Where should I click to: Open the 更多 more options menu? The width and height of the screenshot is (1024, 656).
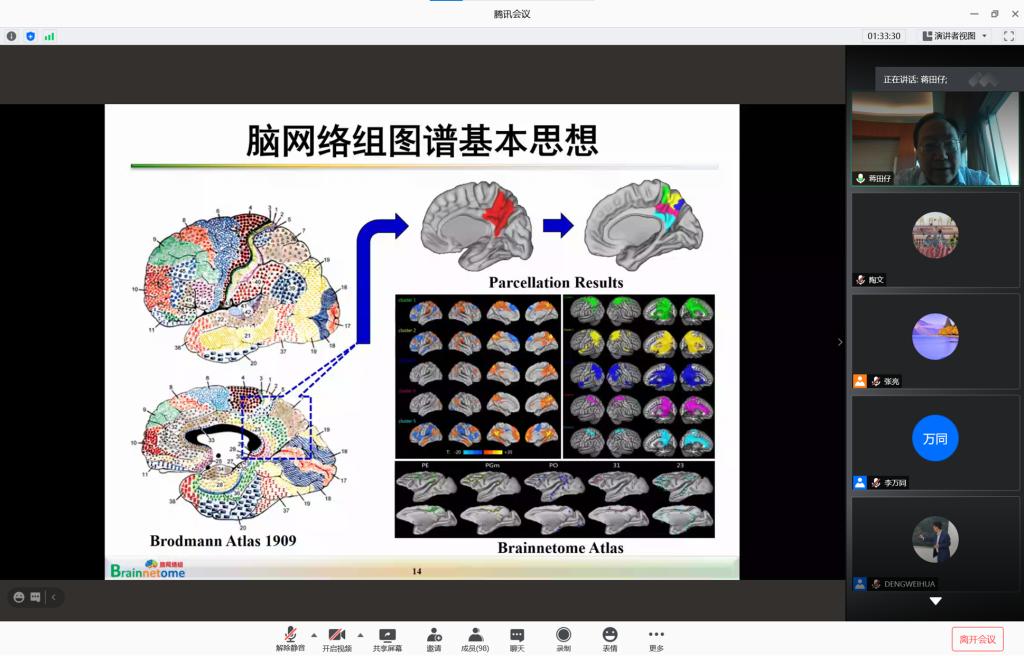click(656, 638)
